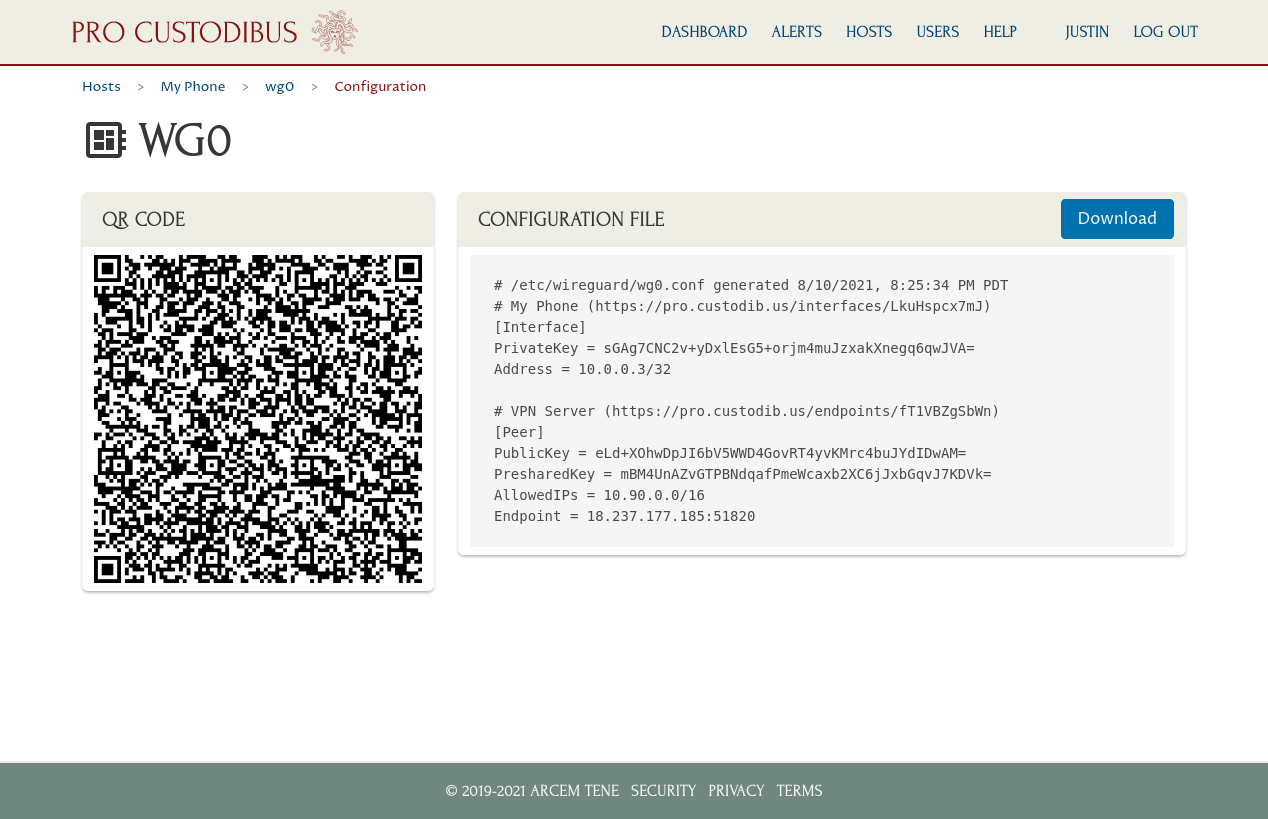Navigate to the Hosts page
The height and width of the screenshot is (819, 1268).
(869, 32)
